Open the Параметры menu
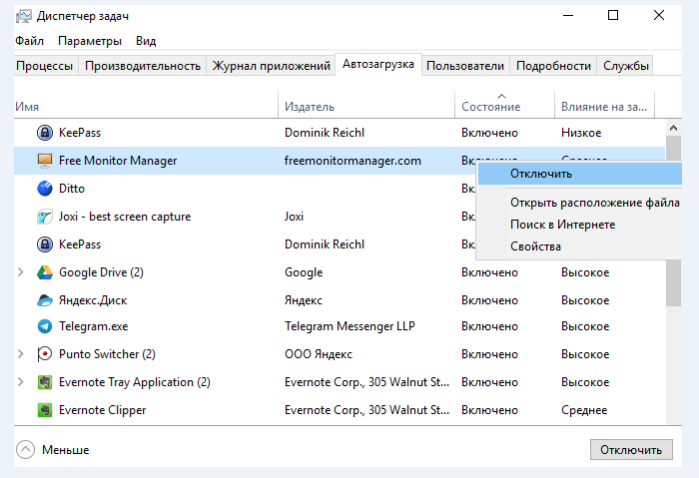Viewport: 699px width, 478px height. click(x=90, y=41)
